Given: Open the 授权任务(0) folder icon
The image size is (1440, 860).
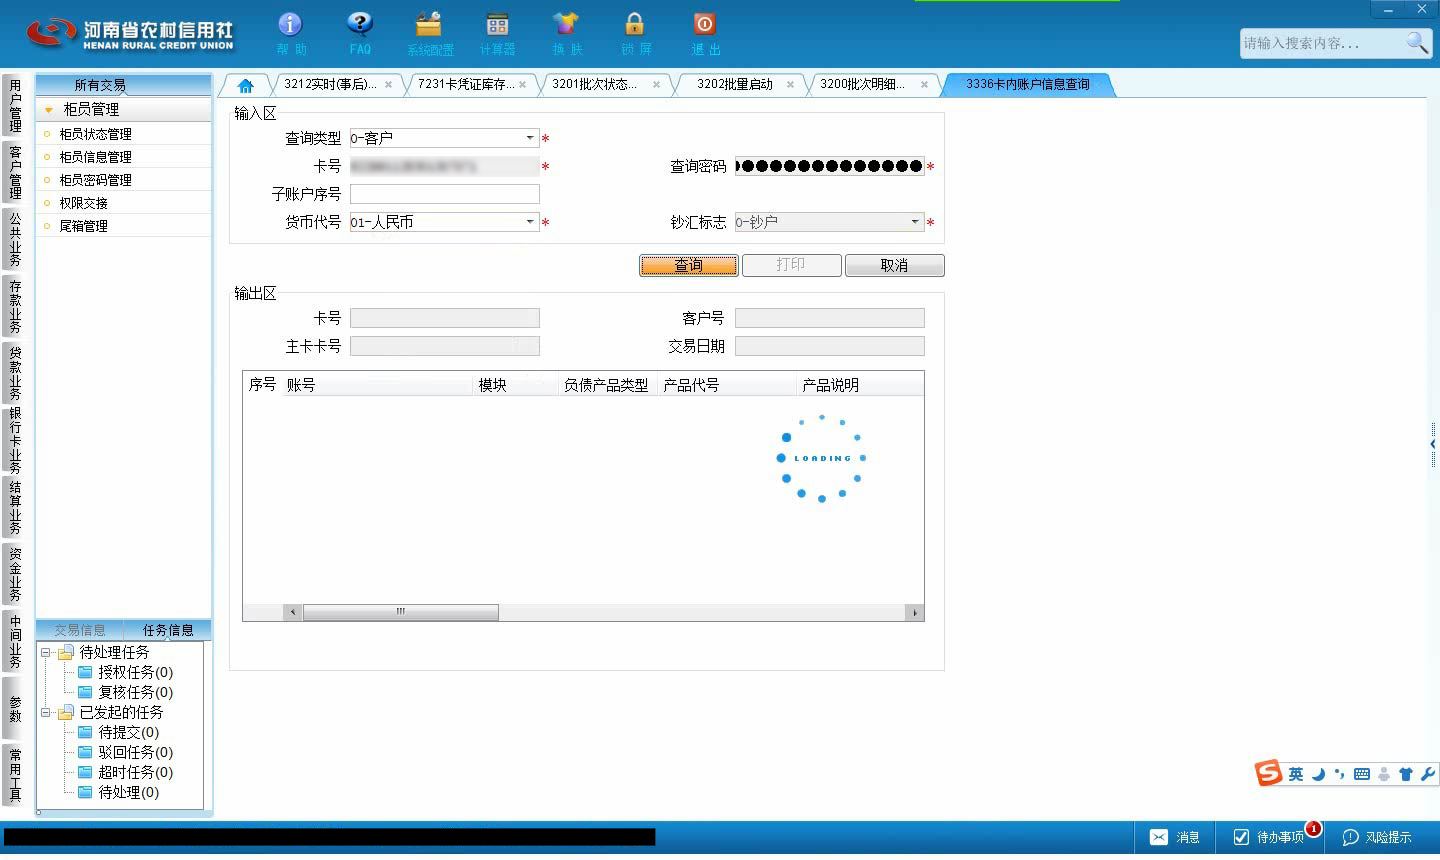Looking at the screenshot, I should click(x=85, y=672).
